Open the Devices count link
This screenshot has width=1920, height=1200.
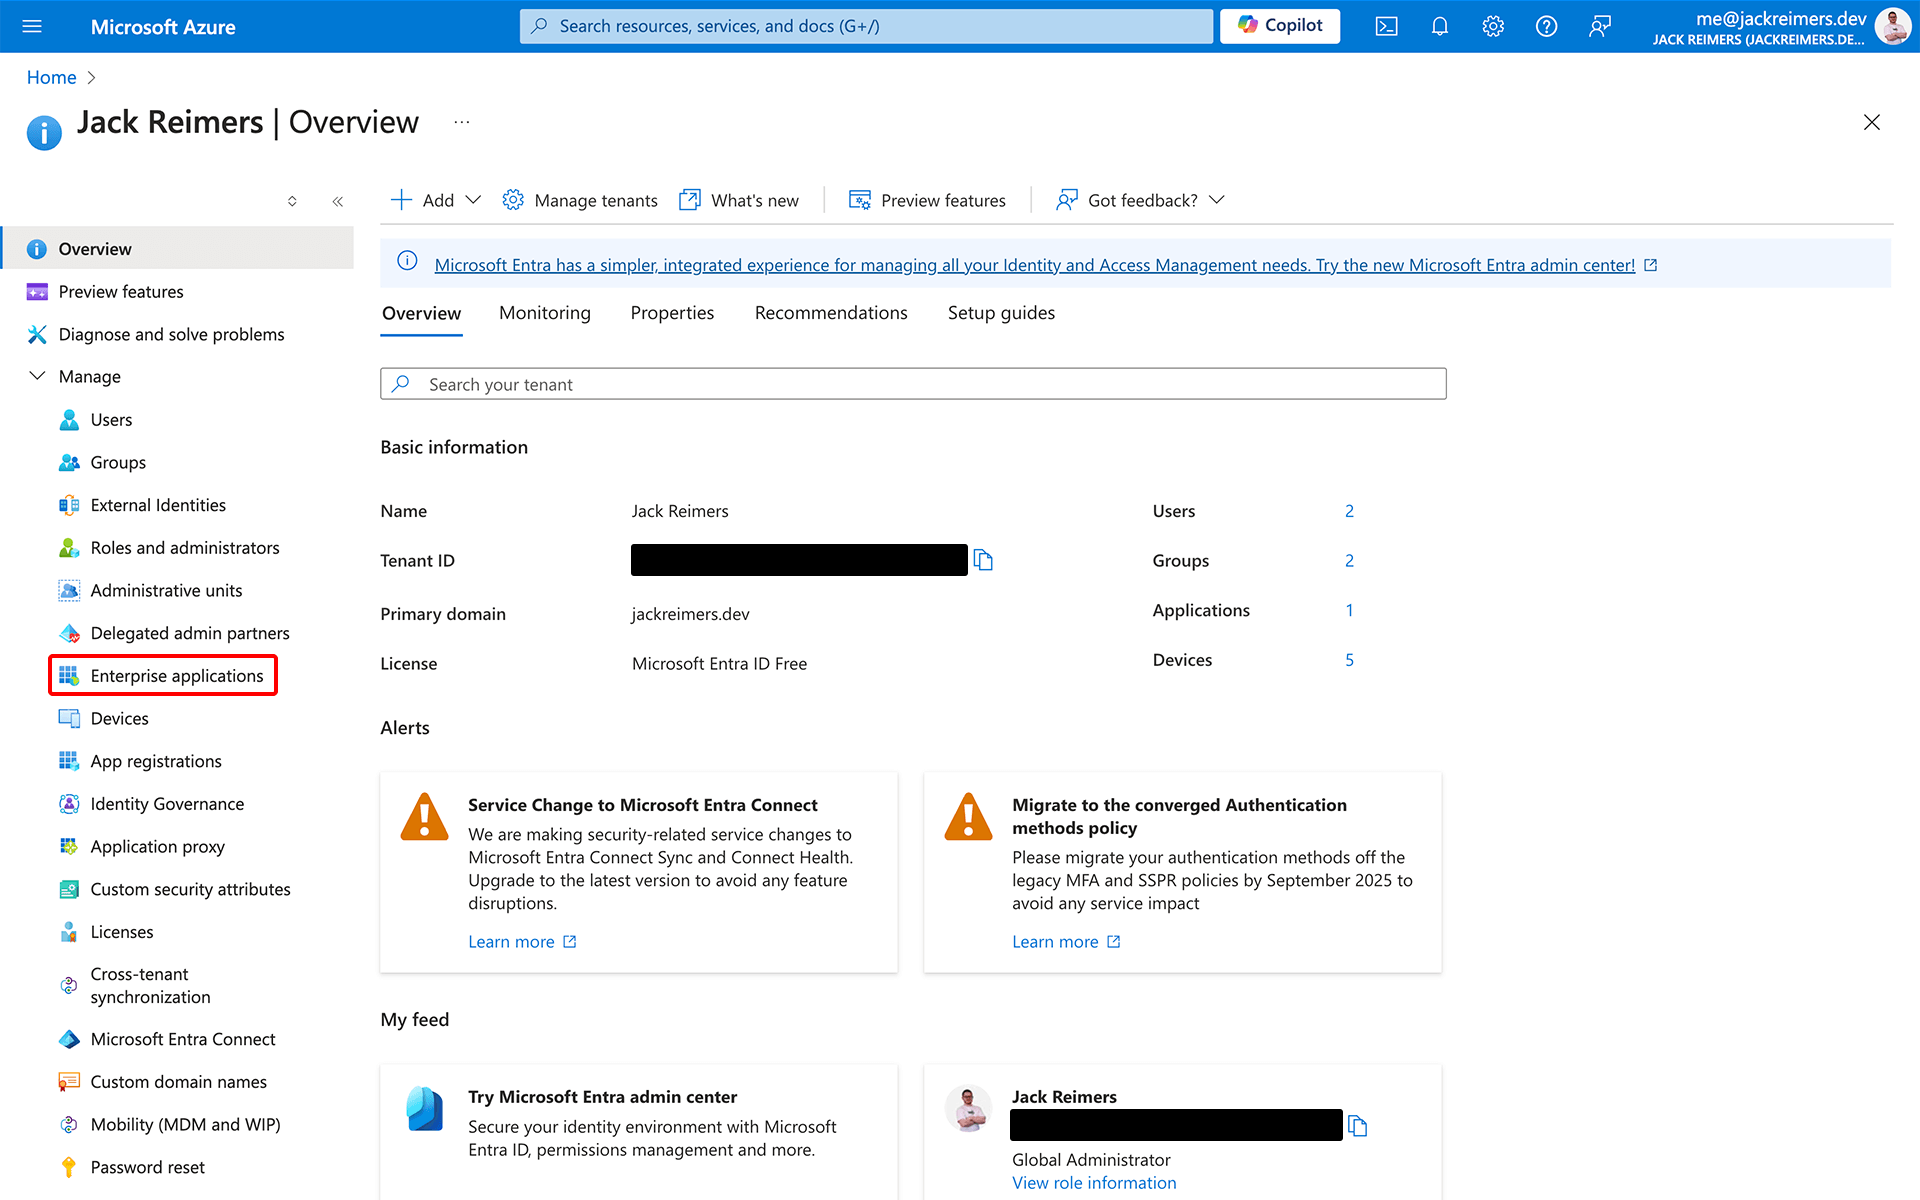pos(1349,660)
